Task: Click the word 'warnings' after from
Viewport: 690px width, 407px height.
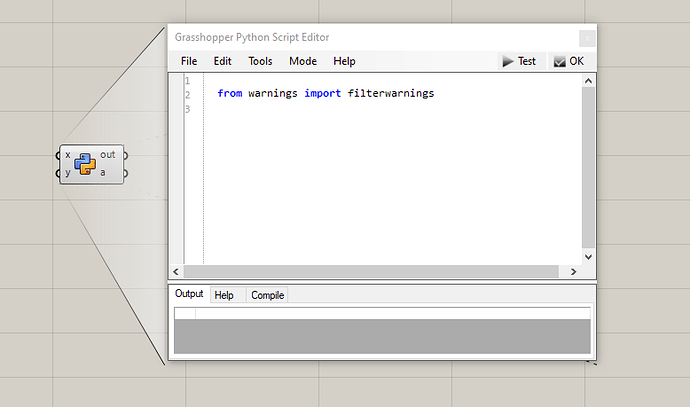Action: coord(273,93)
